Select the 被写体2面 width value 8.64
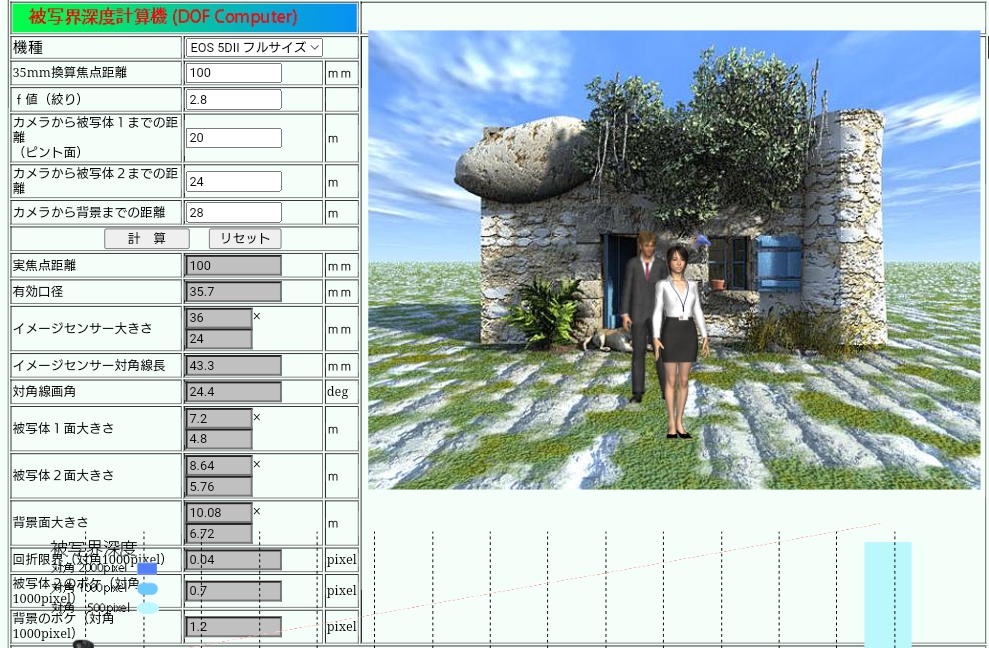The height and width of the screenshot is (648, 989). pos(219,466)
